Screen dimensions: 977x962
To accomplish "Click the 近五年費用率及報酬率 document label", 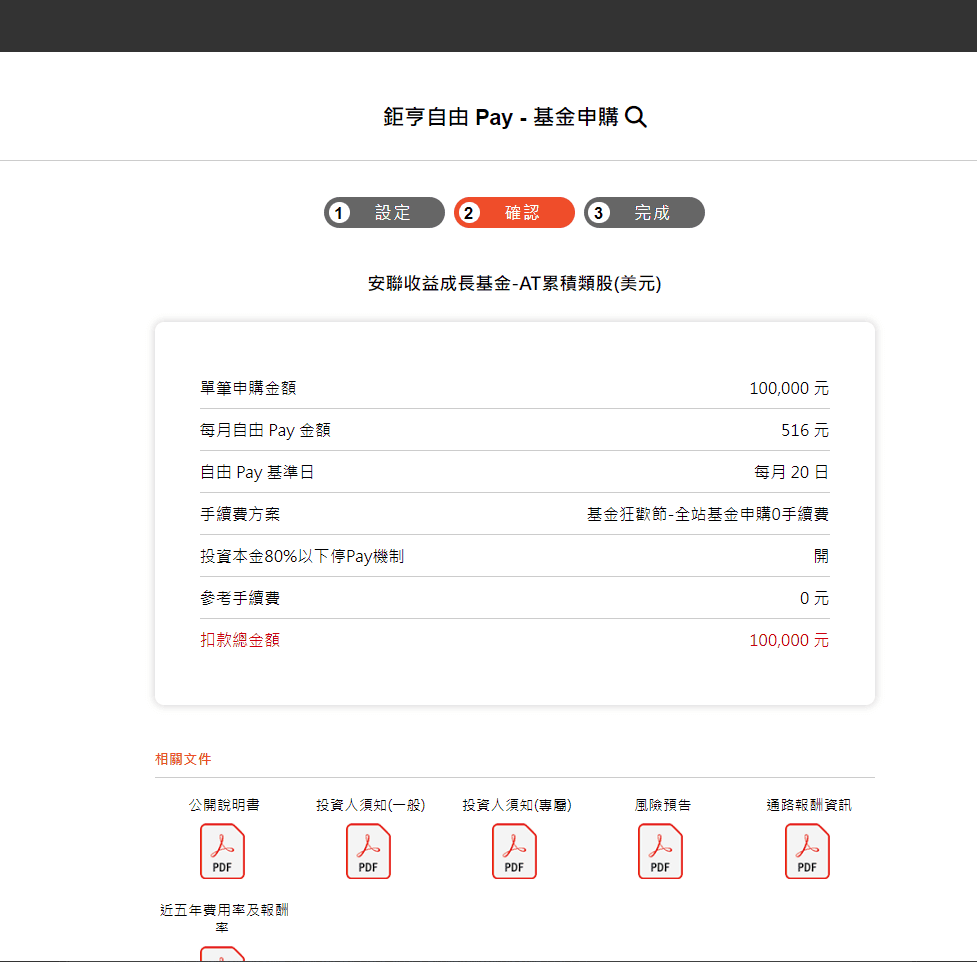I will (x=224, y=918).
